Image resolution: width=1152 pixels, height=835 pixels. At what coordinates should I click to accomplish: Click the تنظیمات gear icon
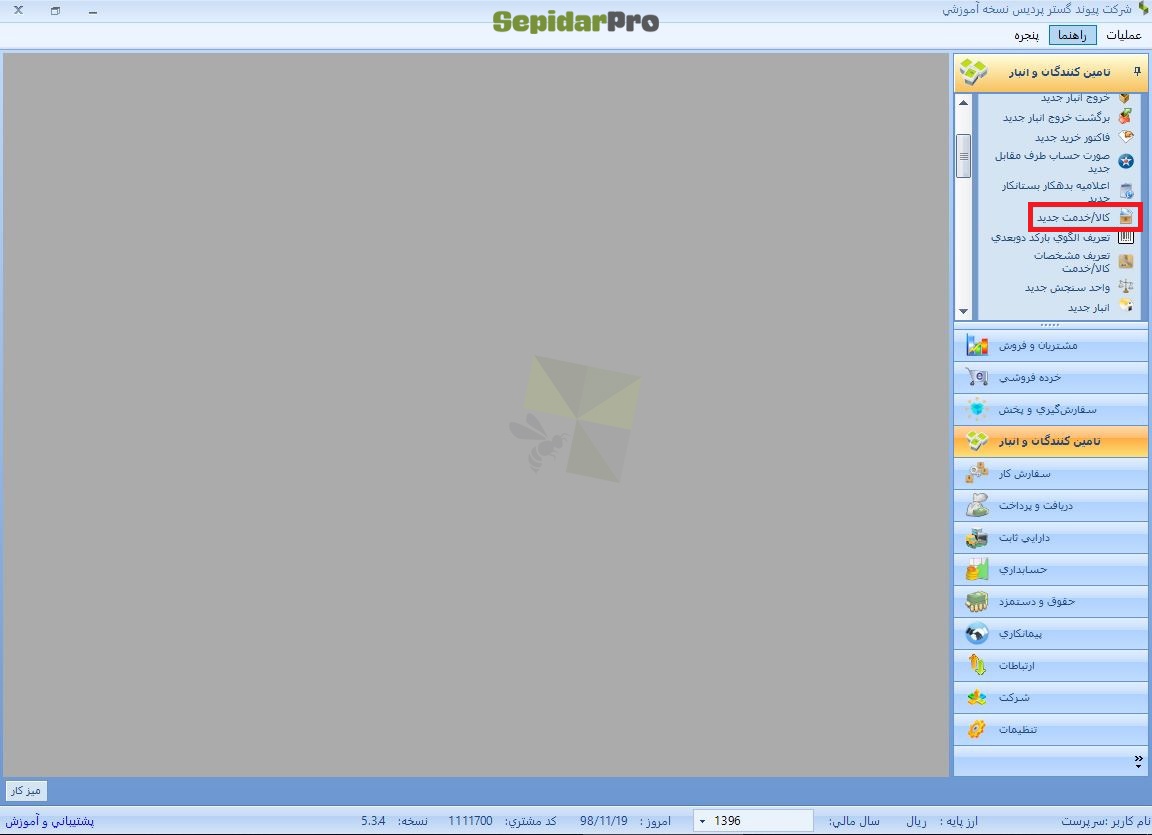click(977, 729)
